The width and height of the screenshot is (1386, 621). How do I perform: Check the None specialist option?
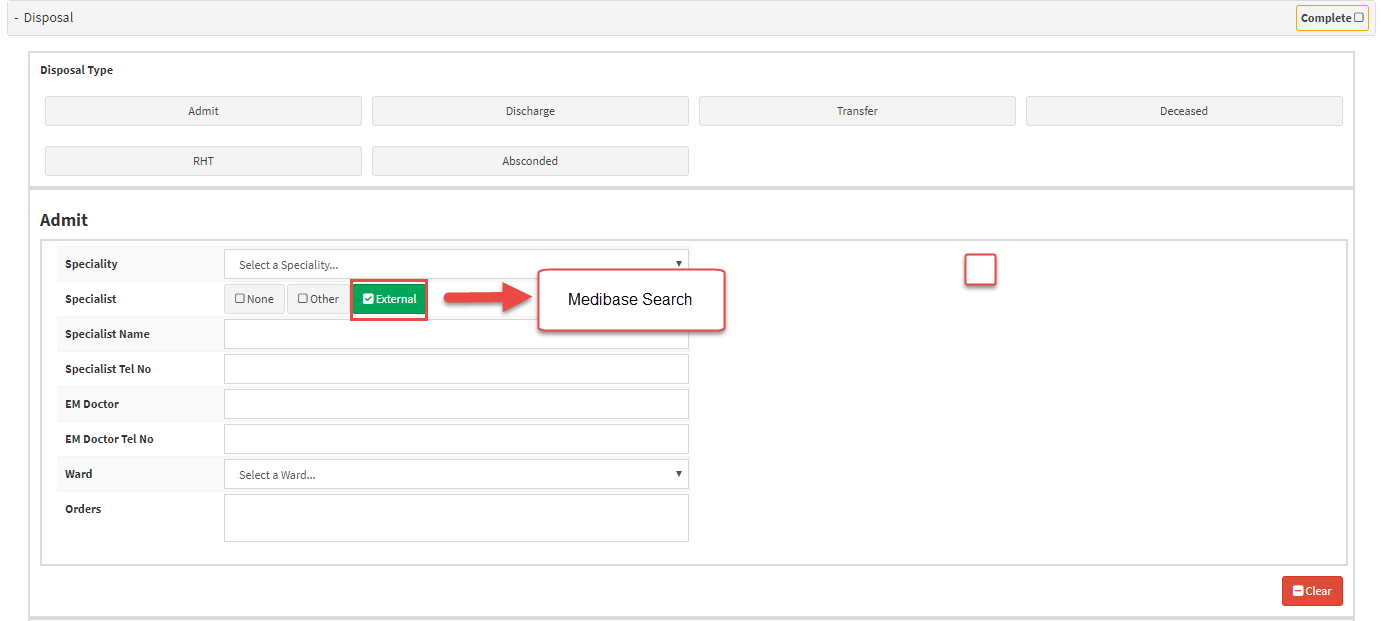pos(254,299)
